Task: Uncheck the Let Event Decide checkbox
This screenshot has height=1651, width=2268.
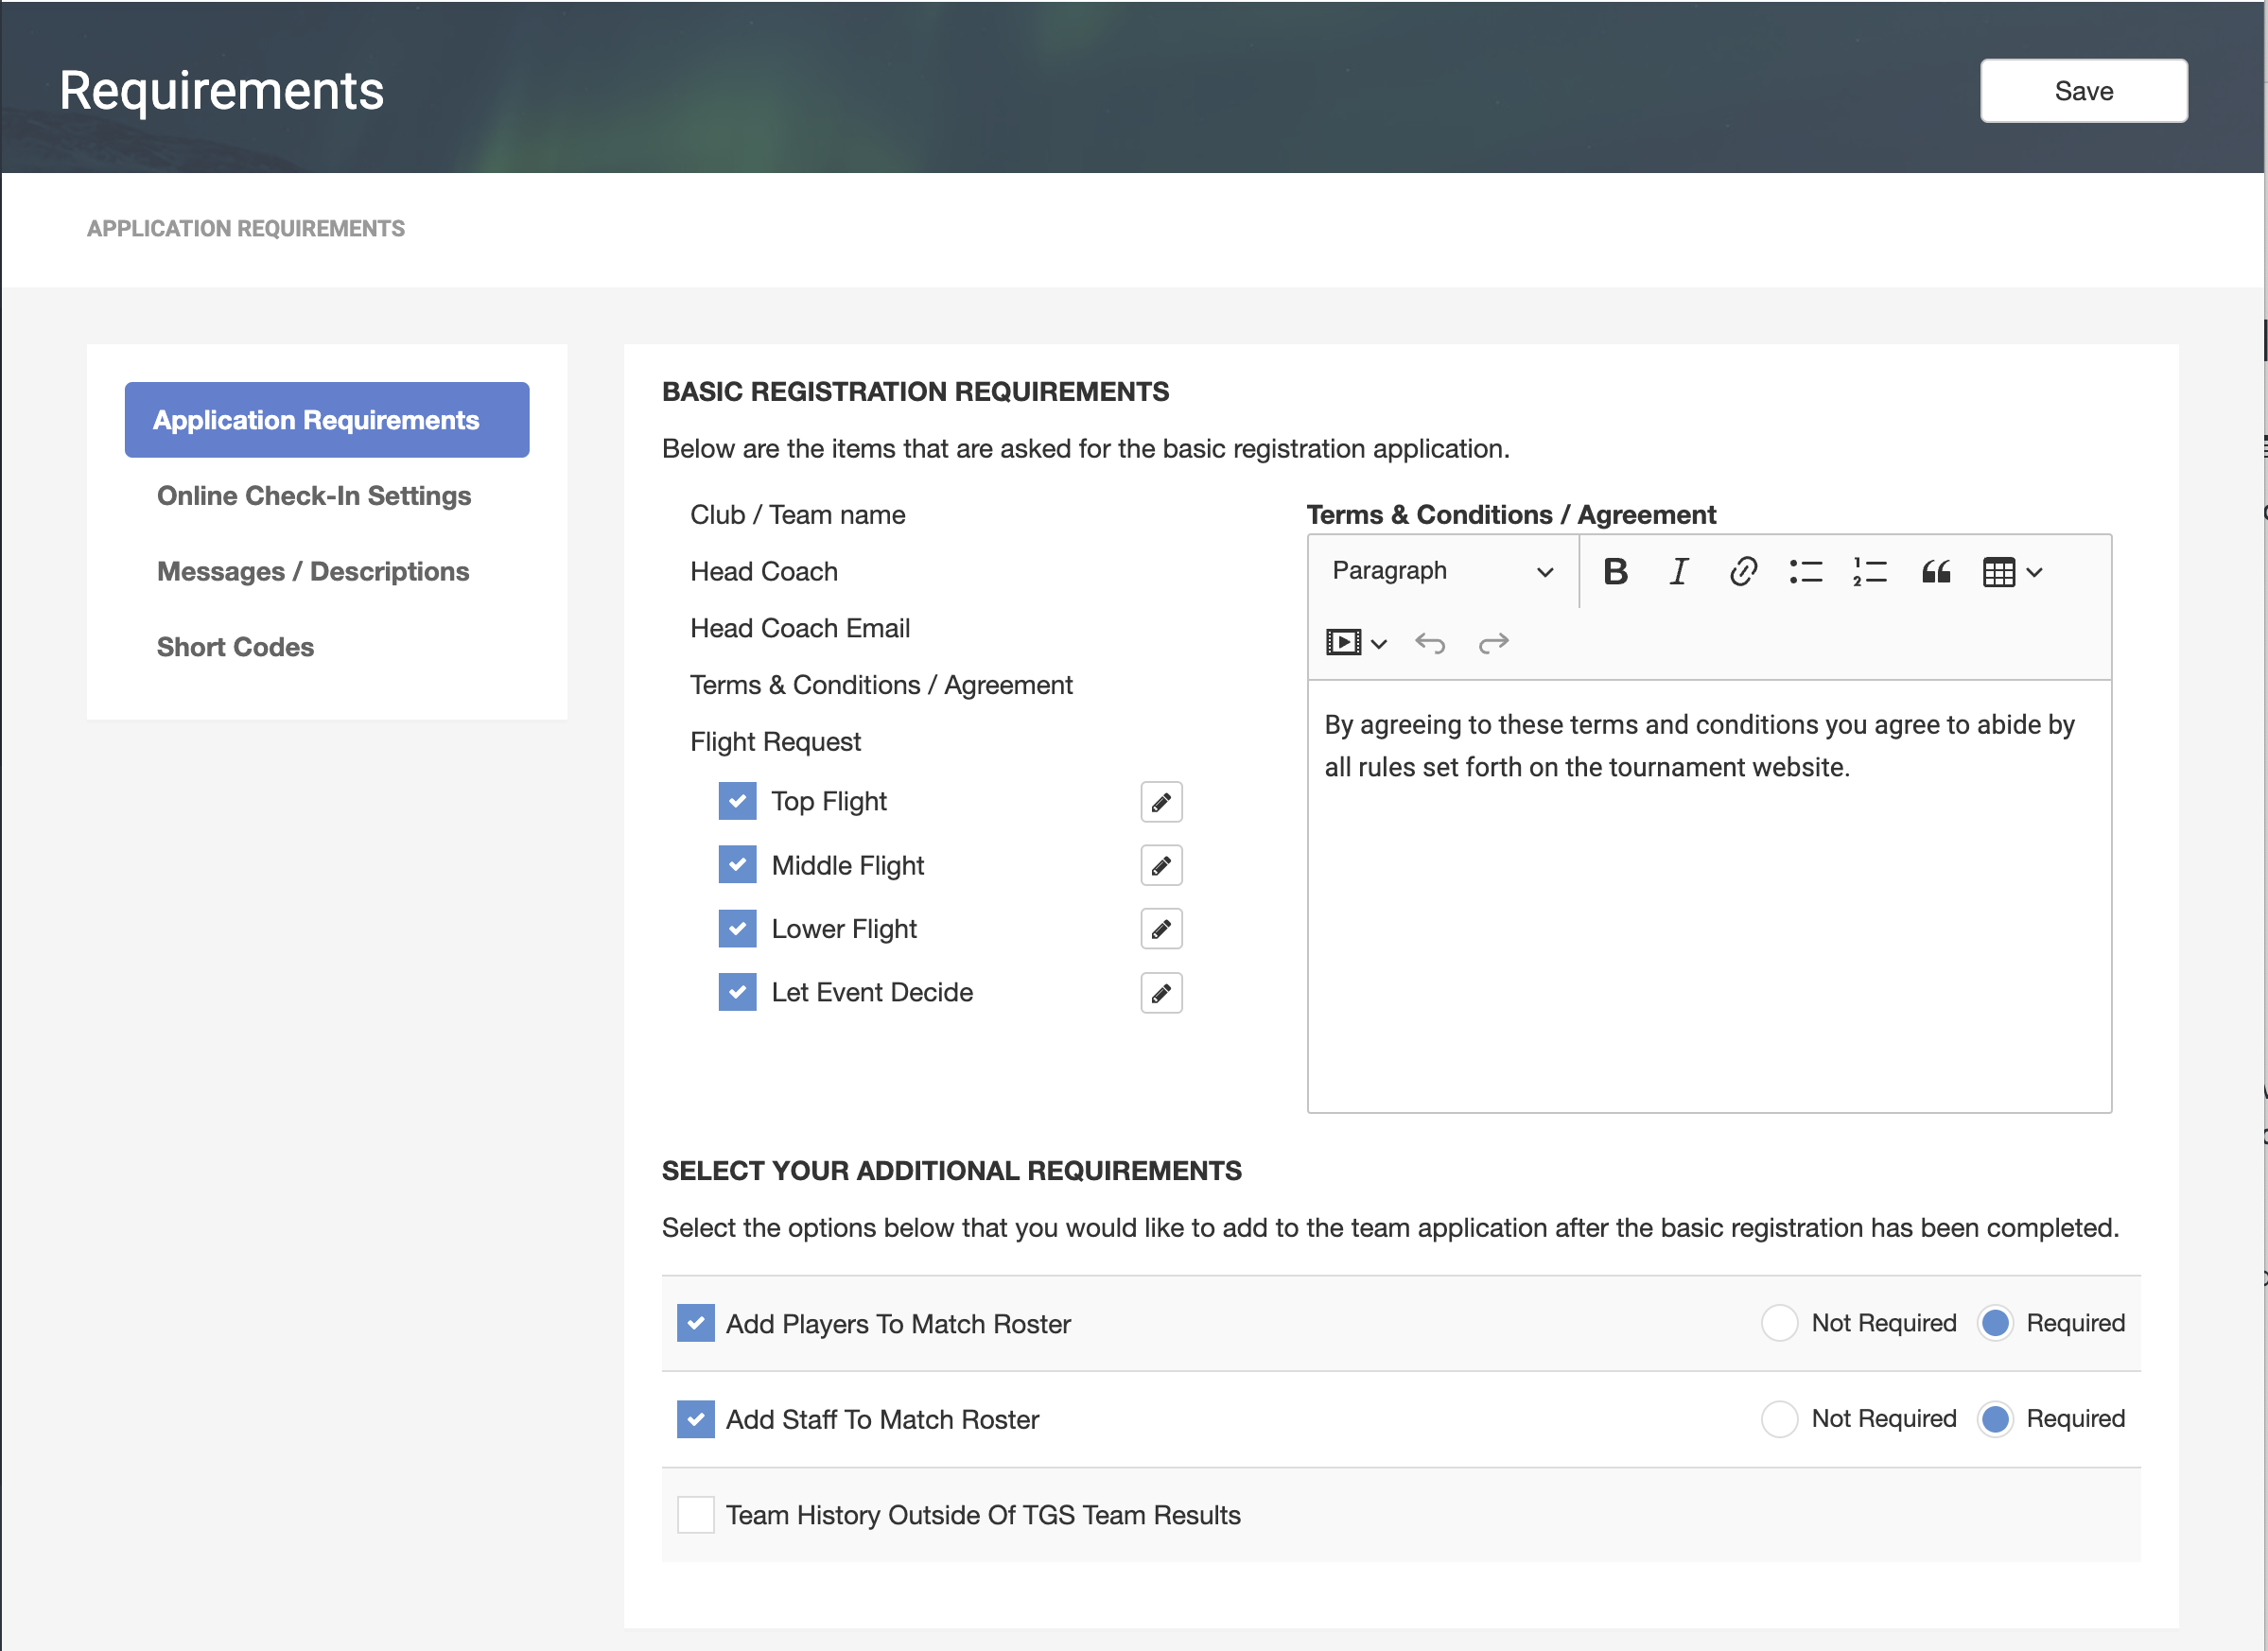Action: tap(737, 992)
